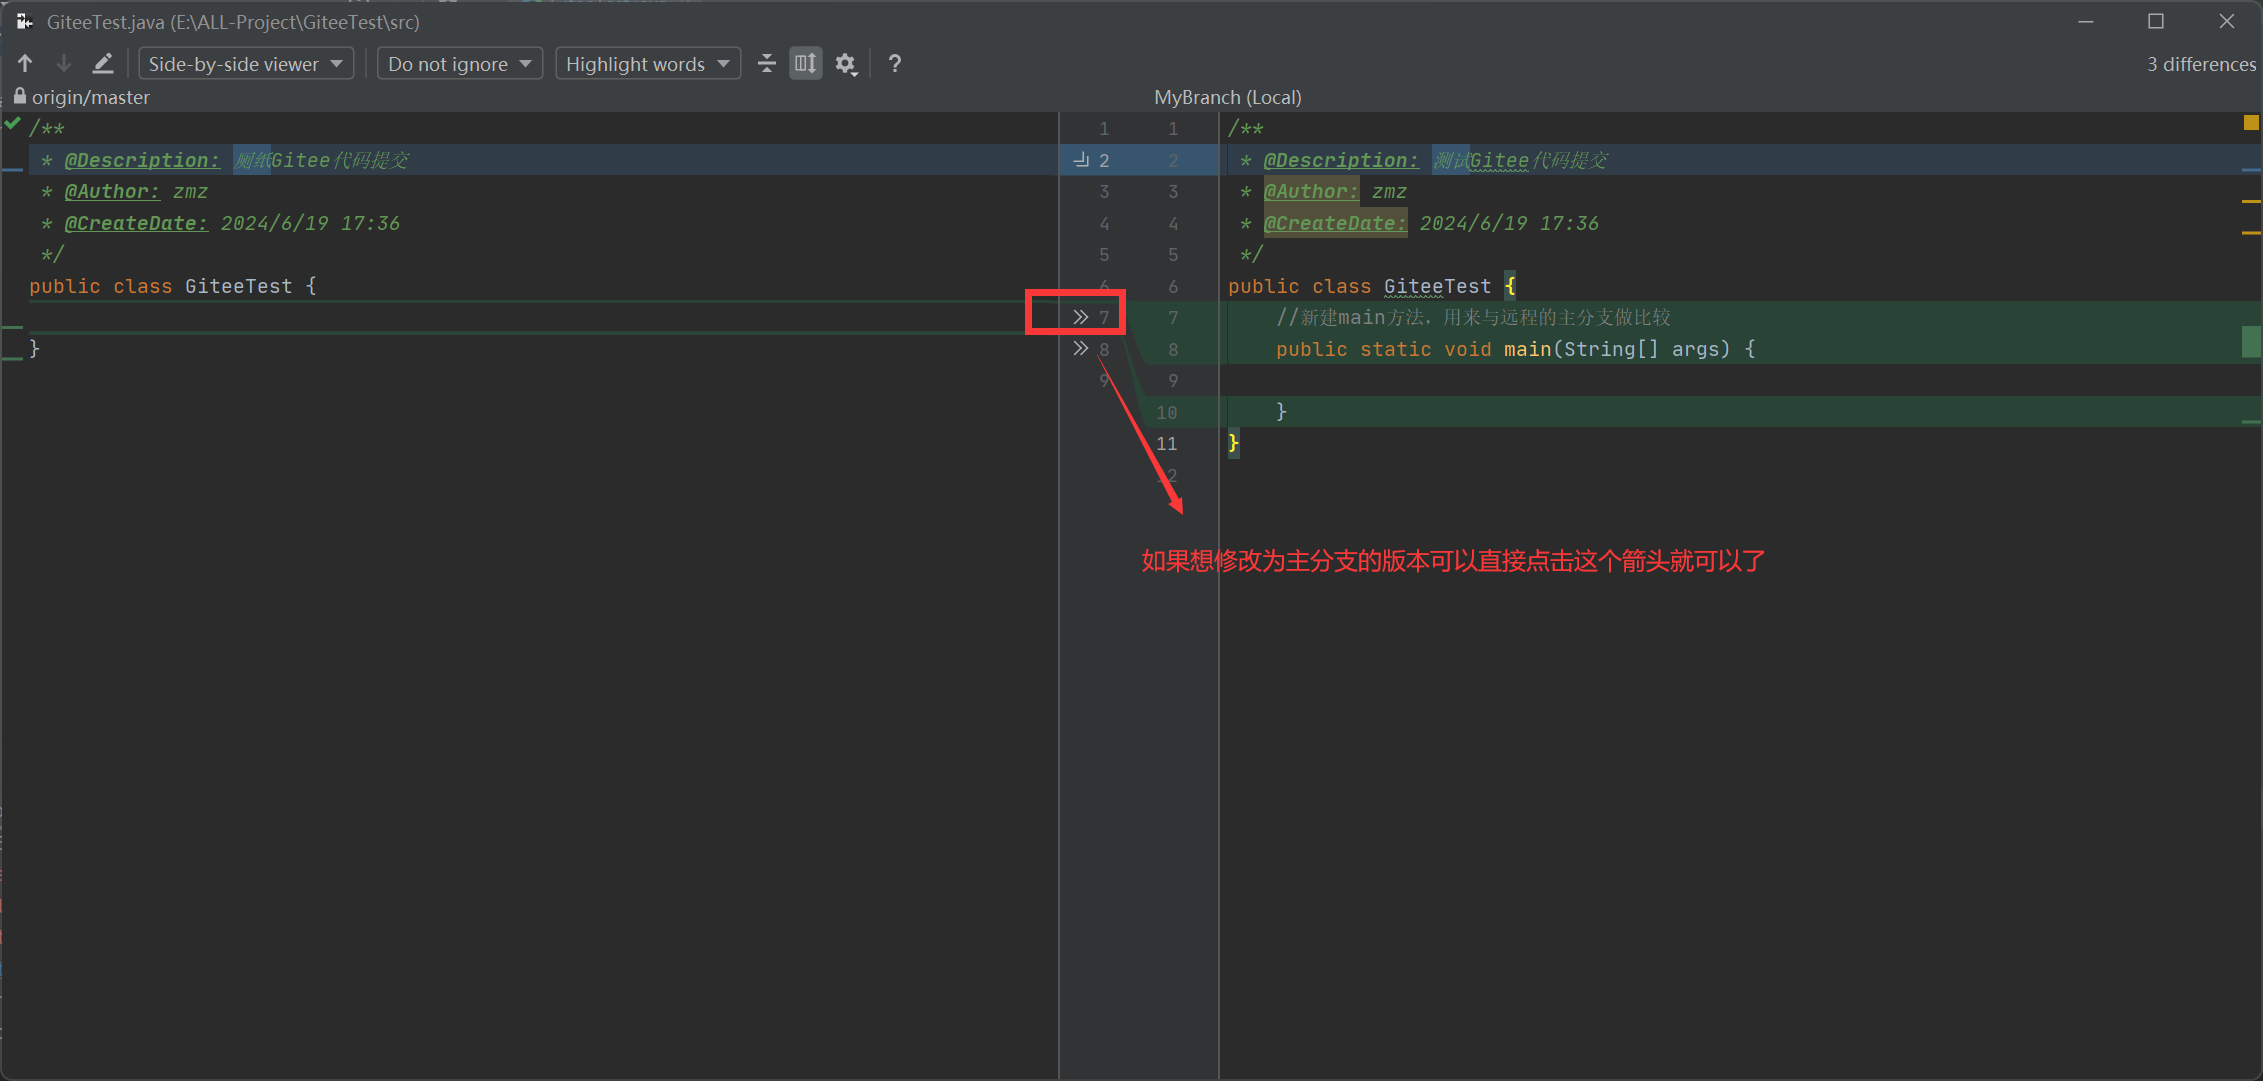Screen dimensions: 2263x1081
Task: Accept change arrow on line 8
Action: pyautogui.click(x=1081, y=348)
